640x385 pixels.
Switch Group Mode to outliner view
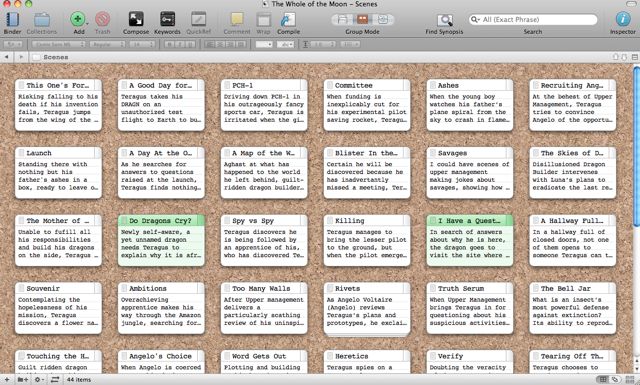pos(383,19)
